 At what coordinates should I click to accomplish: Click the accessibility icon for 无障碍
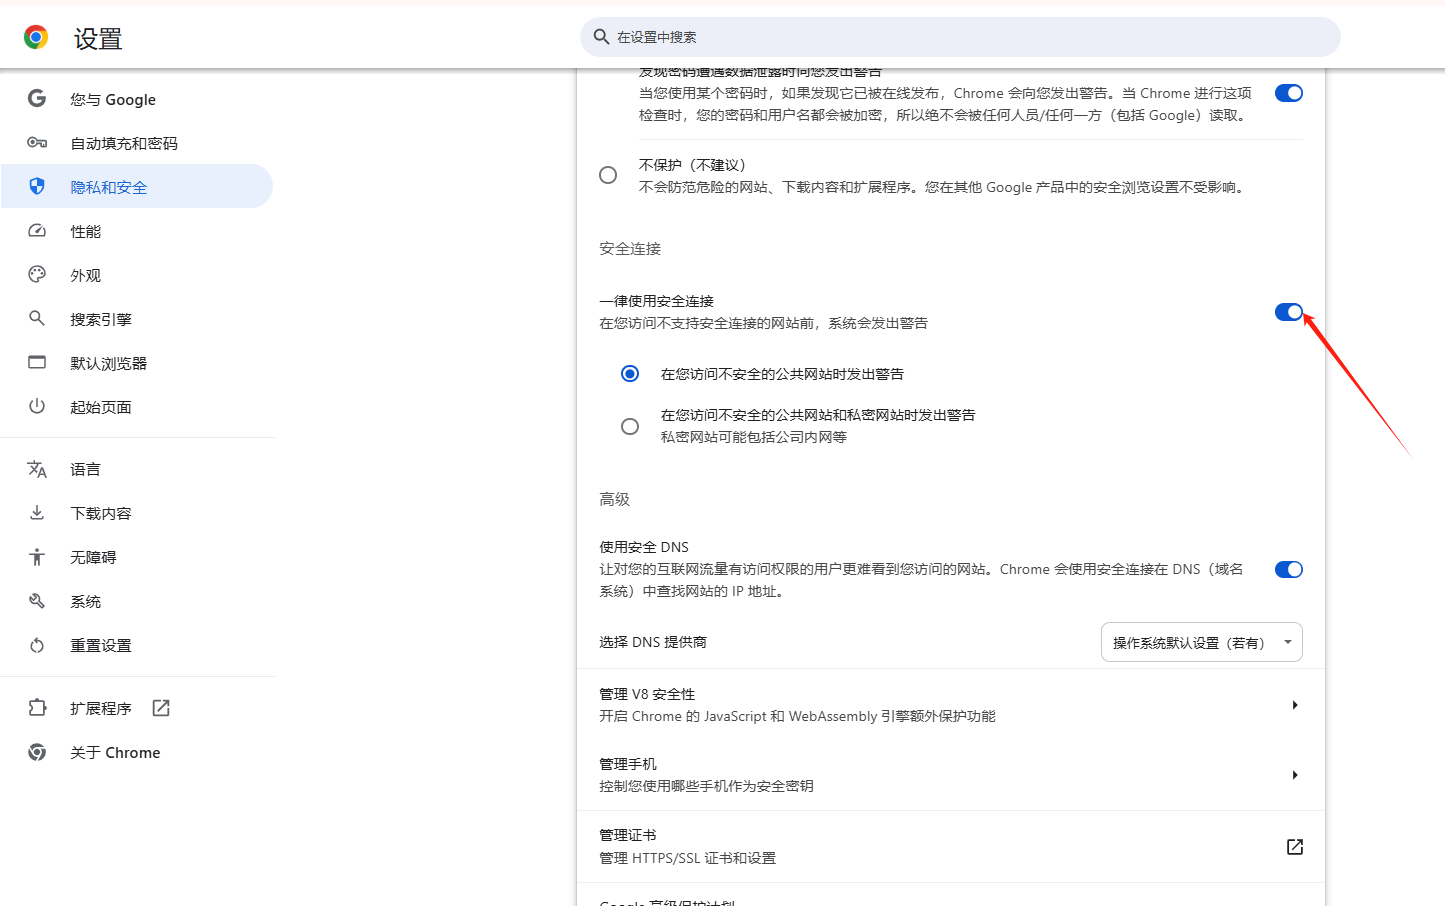(x=37, y=557)
